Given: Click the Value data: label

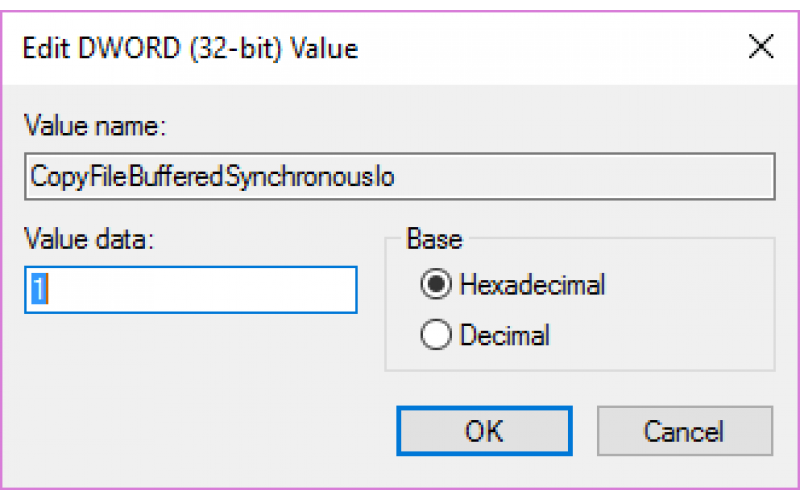Looking at the screenshot, I should [89, 239].
